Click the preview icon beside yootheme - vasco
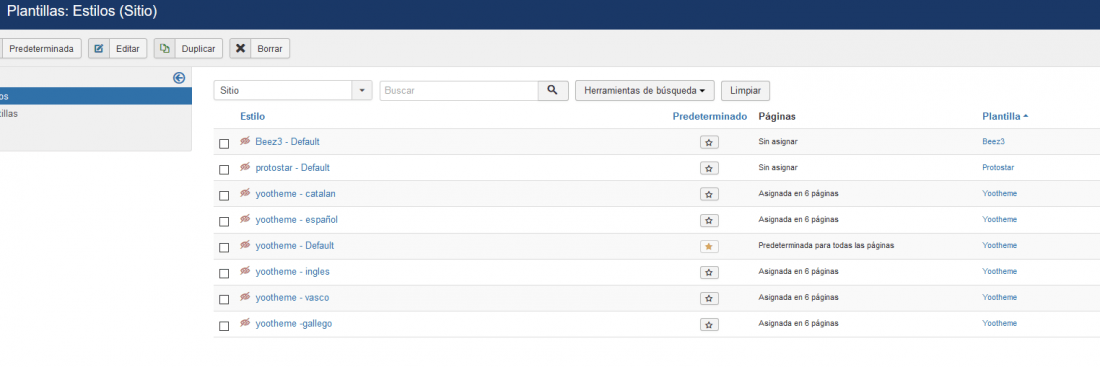 [245, 297]
